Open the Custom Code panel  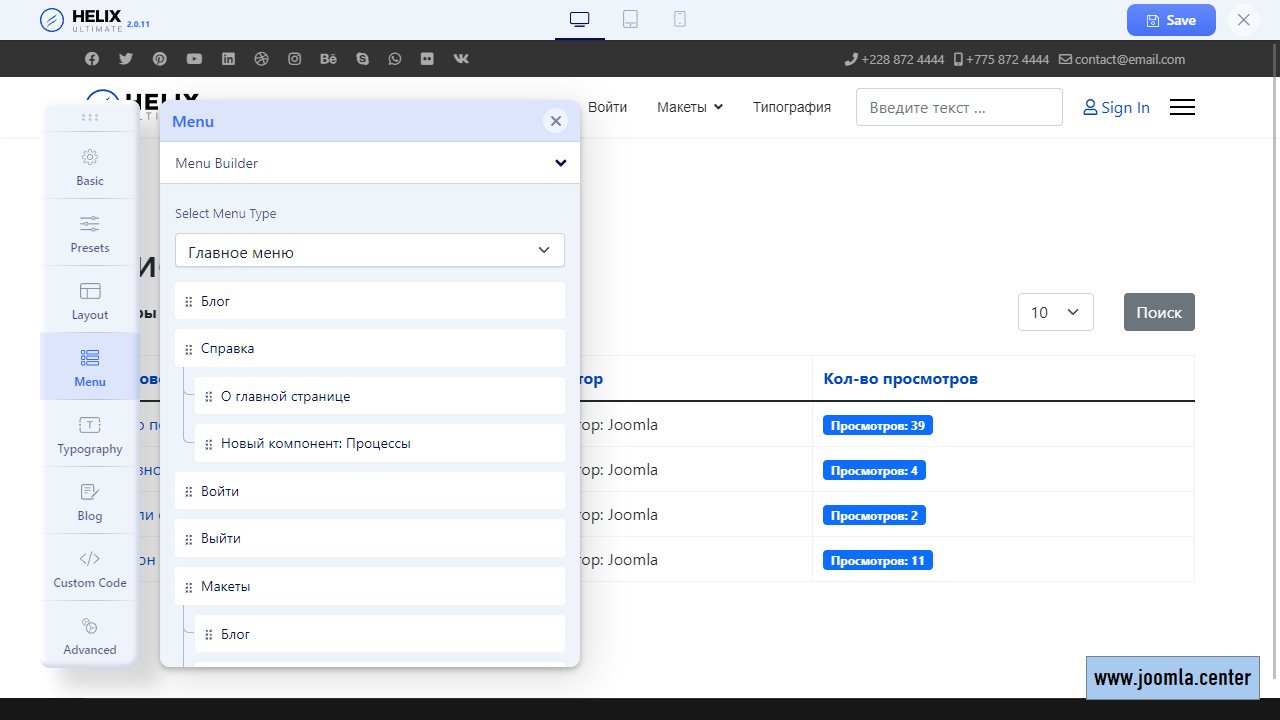pos(90,568)
